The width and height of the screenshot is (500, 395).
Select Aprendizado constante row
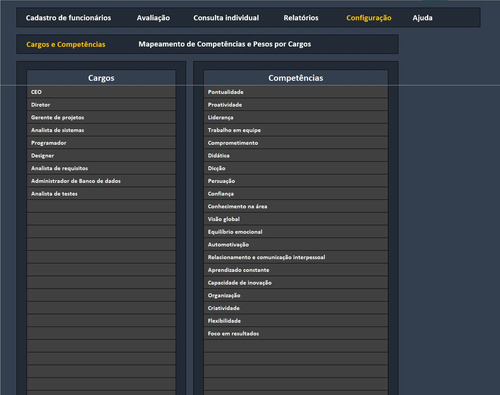point(296,270)
